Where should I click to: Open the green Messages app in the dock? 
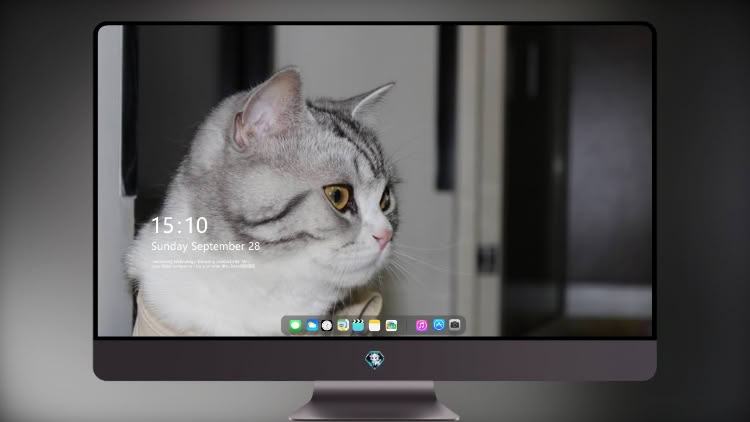pyautogui.click(x=295, y=326)
